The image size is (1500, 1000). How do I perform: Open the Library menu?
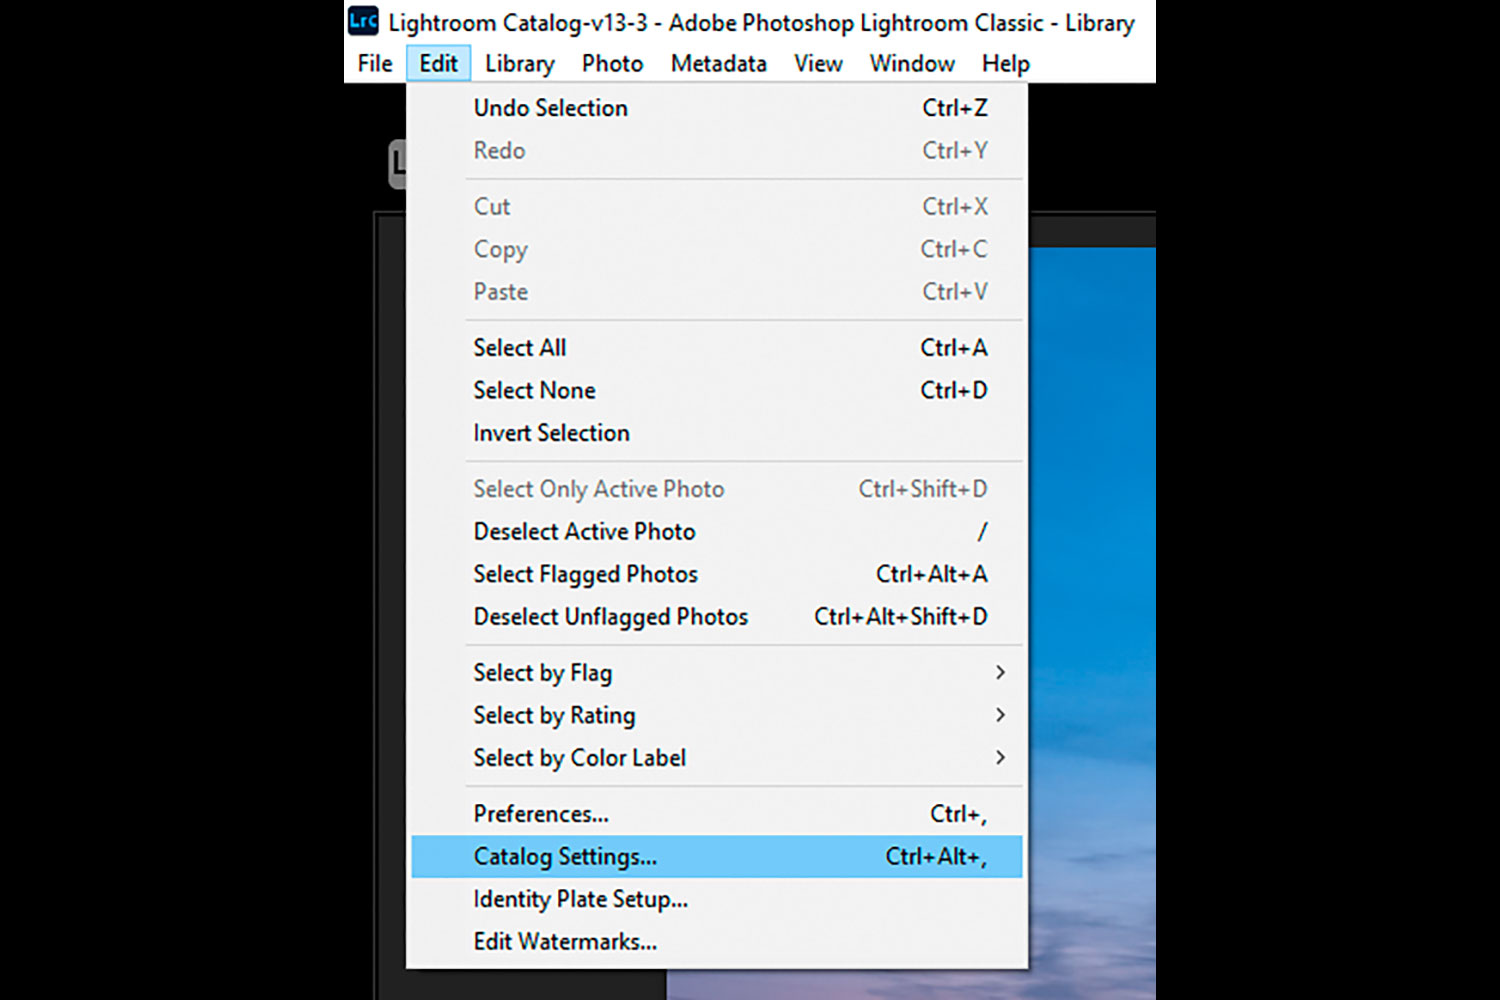click(x=519, y=64)
